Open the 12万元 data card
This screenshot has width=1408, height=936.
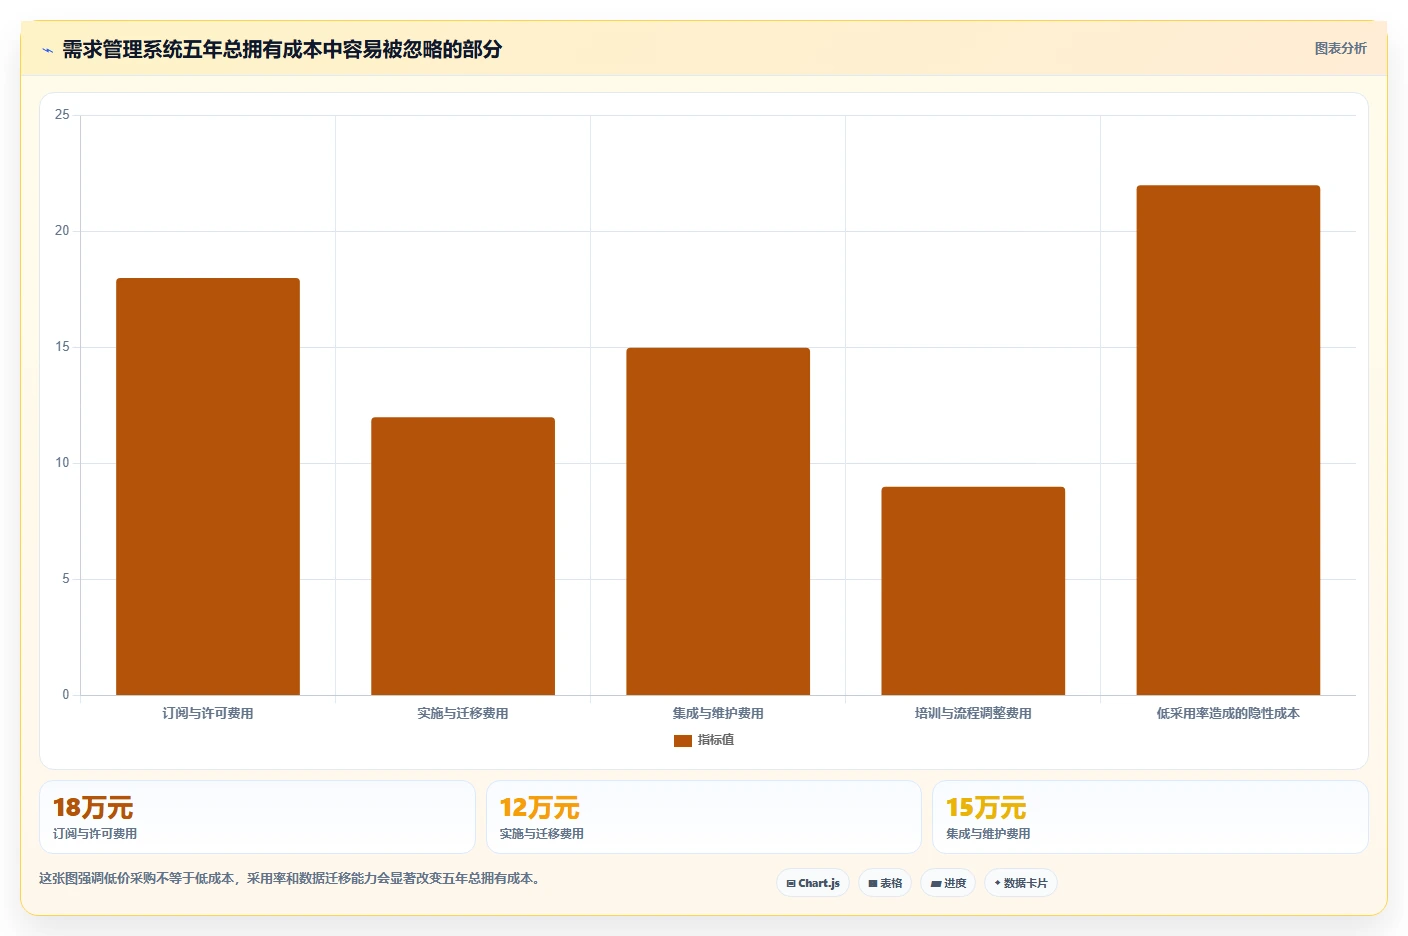click(x=704, y=817)
